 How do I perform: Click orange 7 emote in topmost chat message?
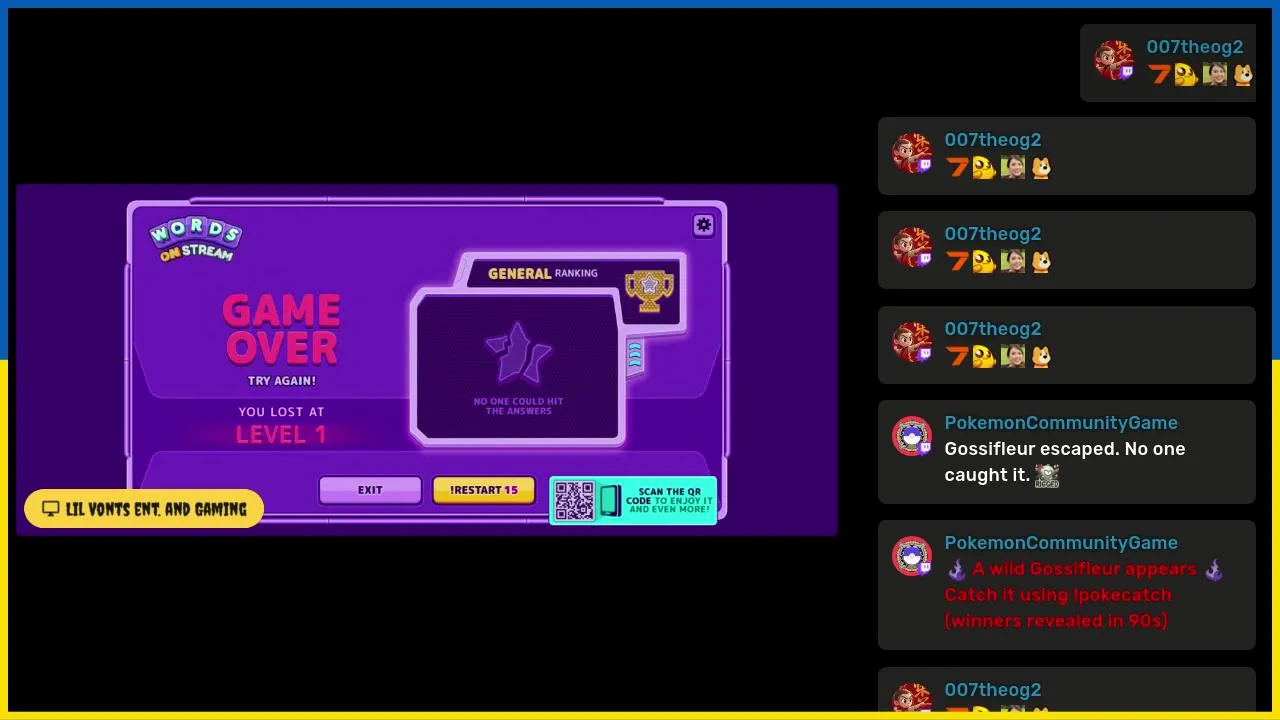tap(1159, 74)
